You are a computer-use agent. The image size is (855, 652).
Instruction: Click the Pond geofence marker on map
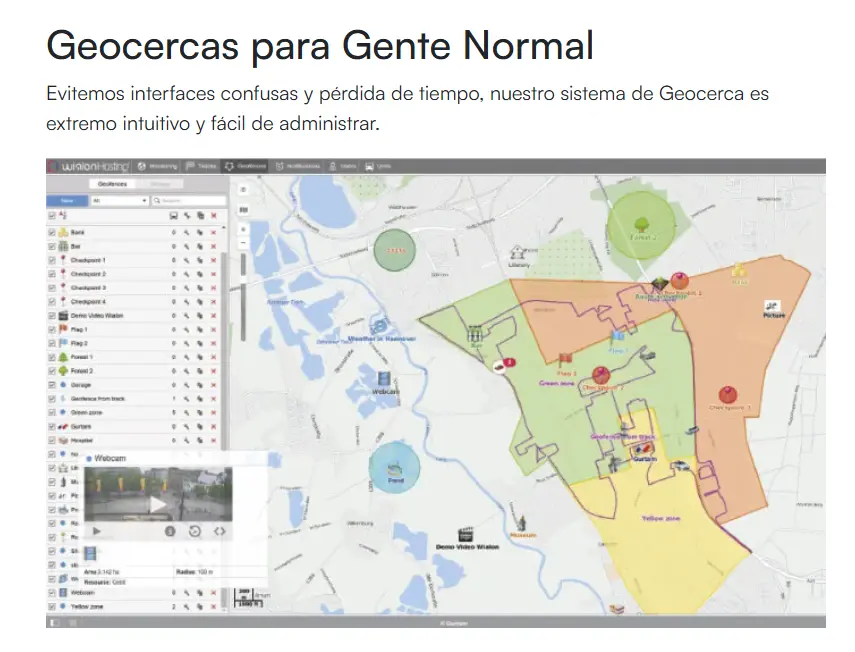pos(395,468)
